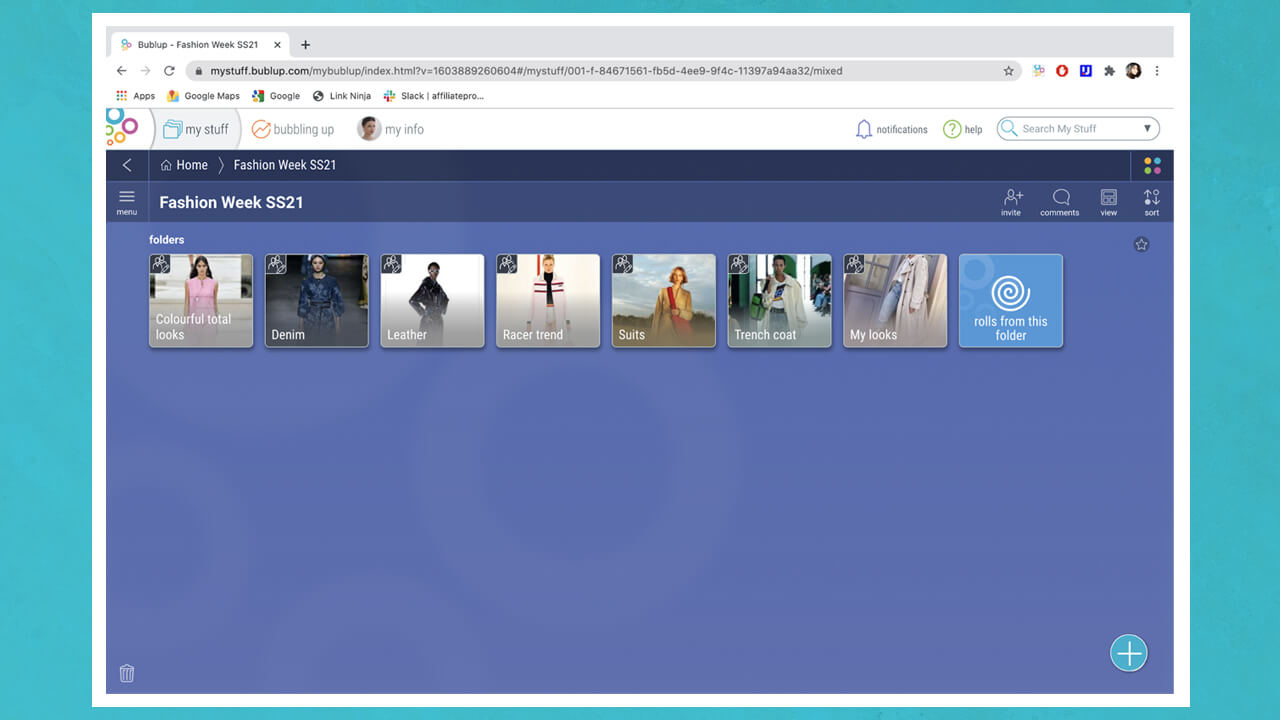Open Apps bookmarks shortcut
This screenshot has height=720, width=1280.
click(135, 96)
